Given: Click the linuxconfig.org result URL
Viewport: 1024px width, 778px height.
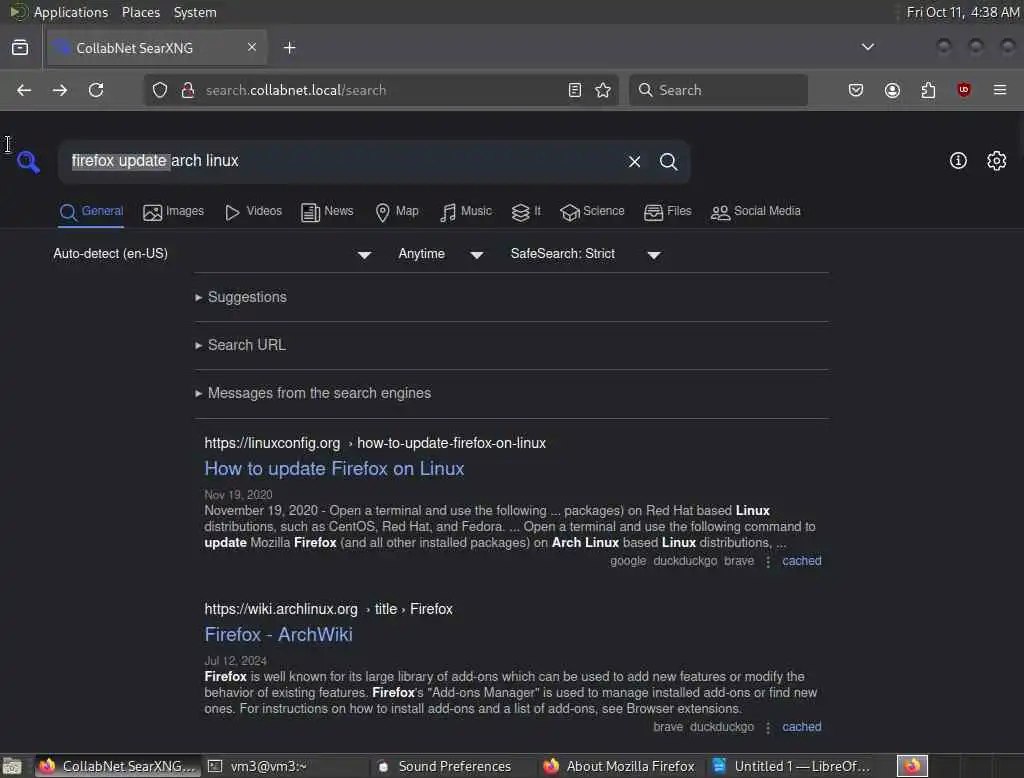Looking at the screenshot, I should click(x=375, y=444).
